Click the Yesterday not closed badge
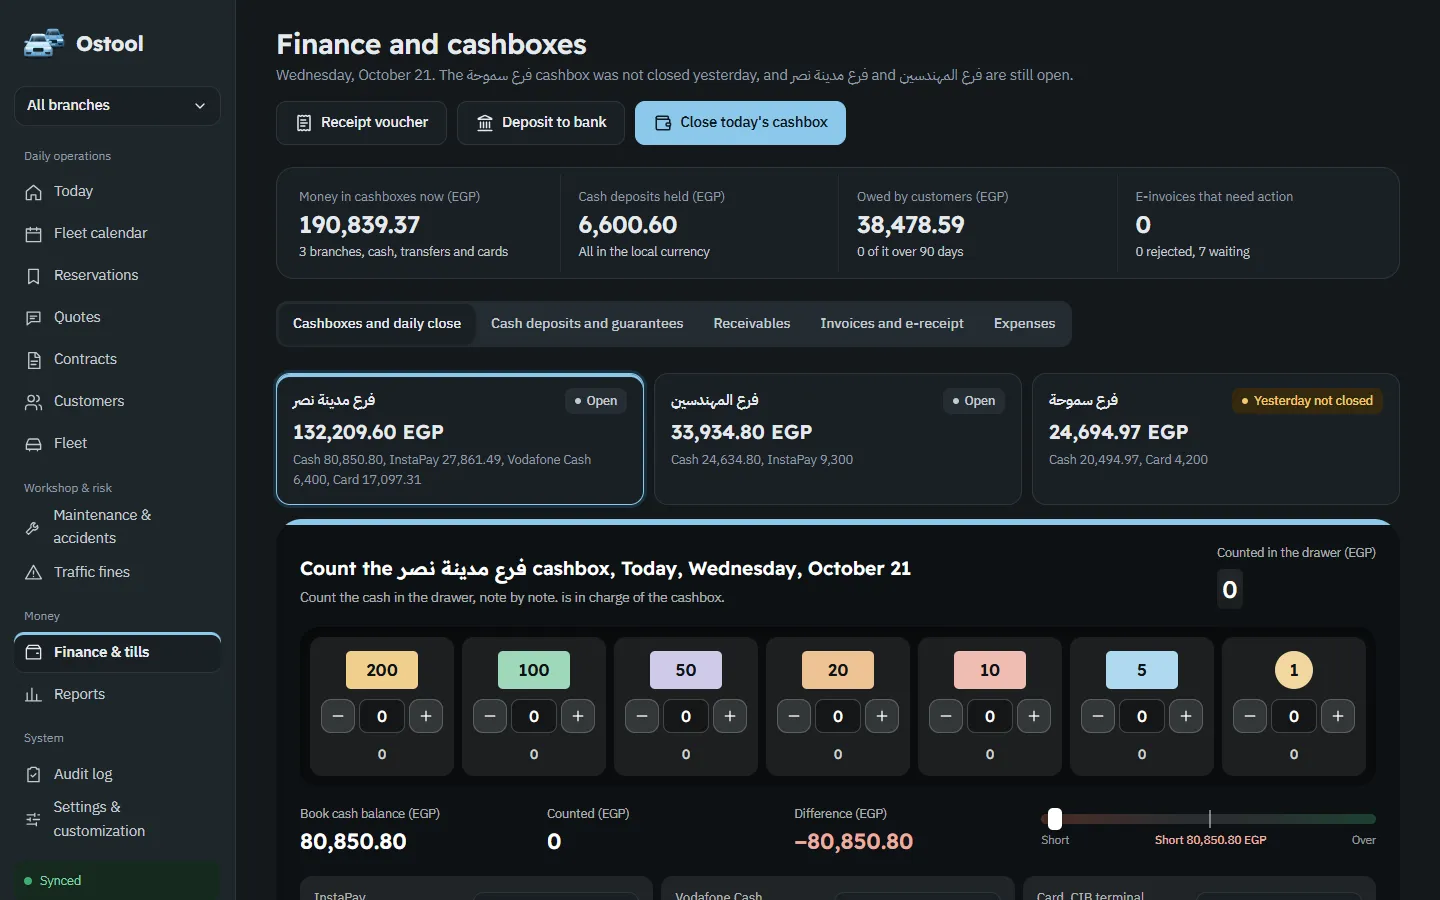Screen dimensions: 1440x900 tap(1307, 401)
